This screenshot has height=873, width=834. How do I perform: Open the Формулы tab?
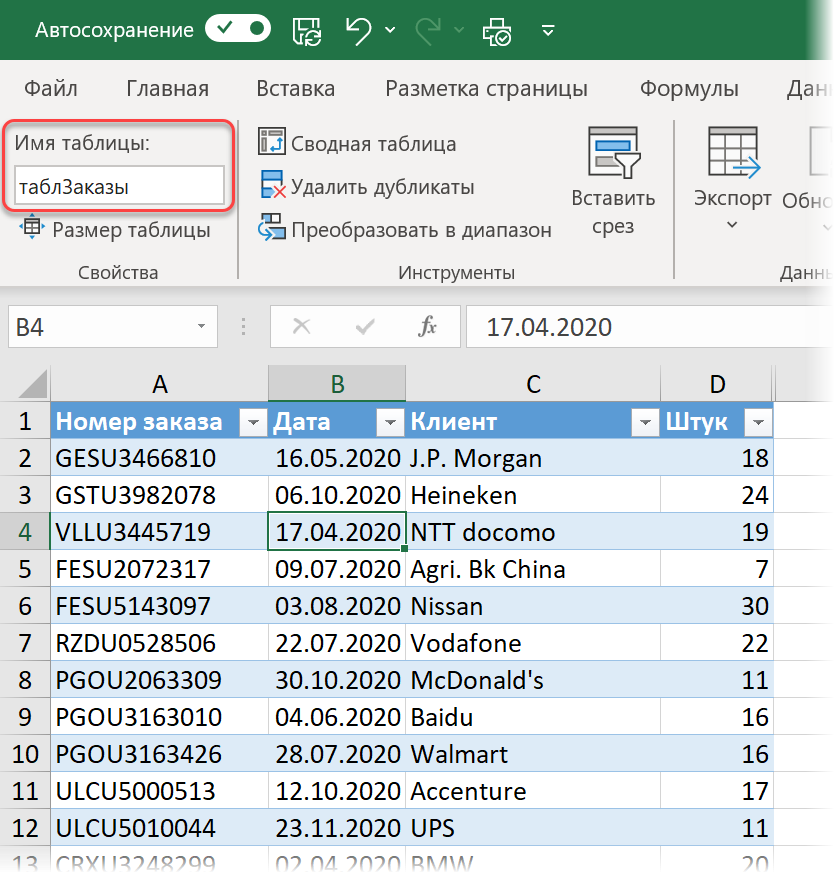(689, 89)
